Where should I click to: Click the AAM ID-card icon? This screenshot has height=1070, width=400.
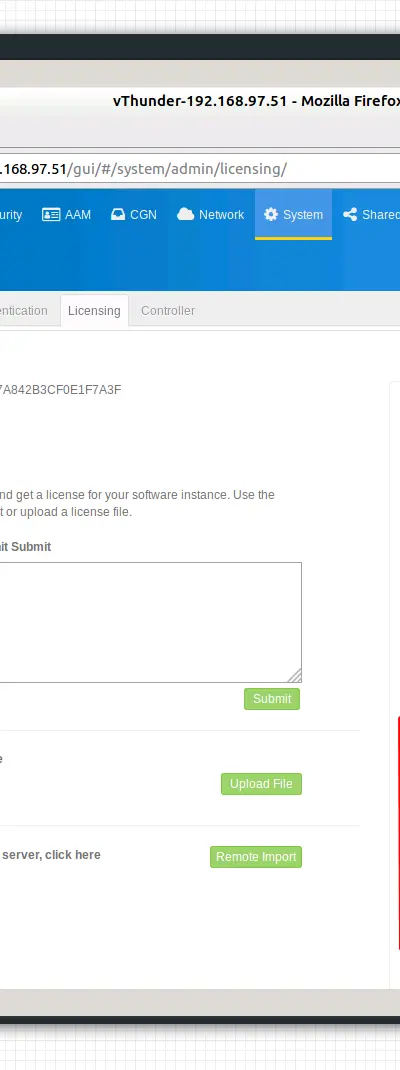coord(51,214)
